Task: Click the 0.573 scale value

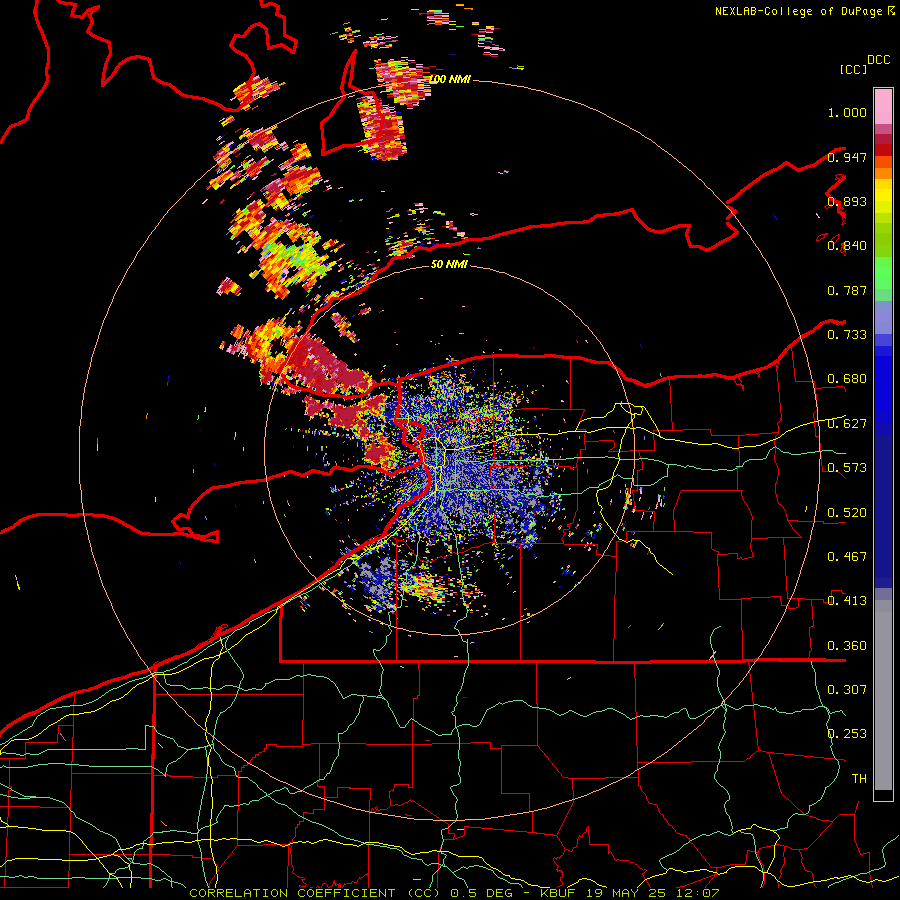Action: 847,468
